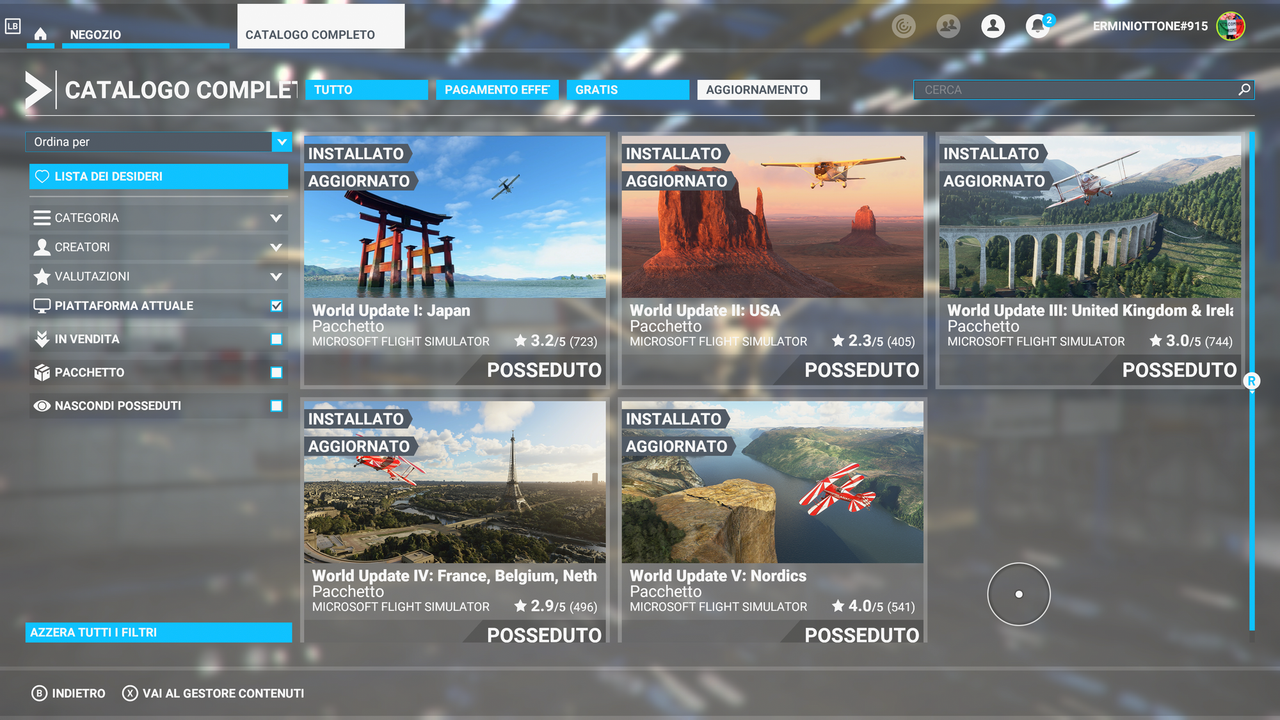The height and width of the screenshot is (720, 1280).
Task: Open the player profile icon
Action: 993,26
